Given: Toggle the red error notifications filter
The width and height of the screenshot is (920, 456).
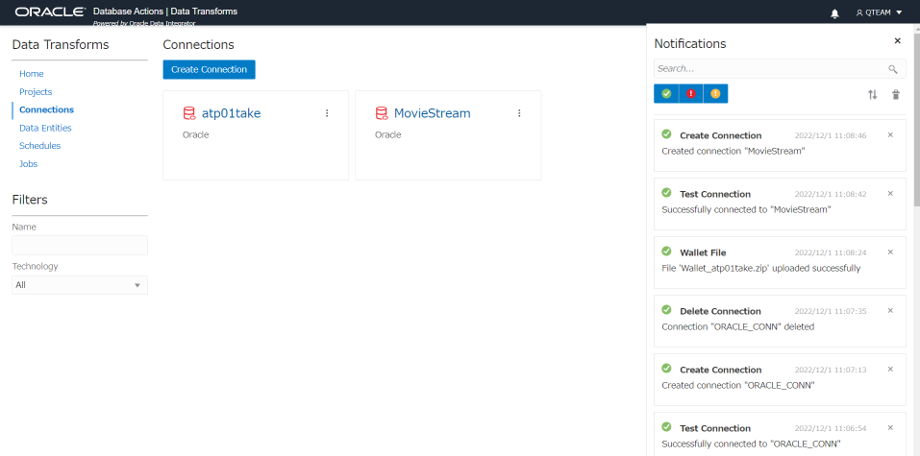Looking at the screenshot, I should [x=691, y=93].
